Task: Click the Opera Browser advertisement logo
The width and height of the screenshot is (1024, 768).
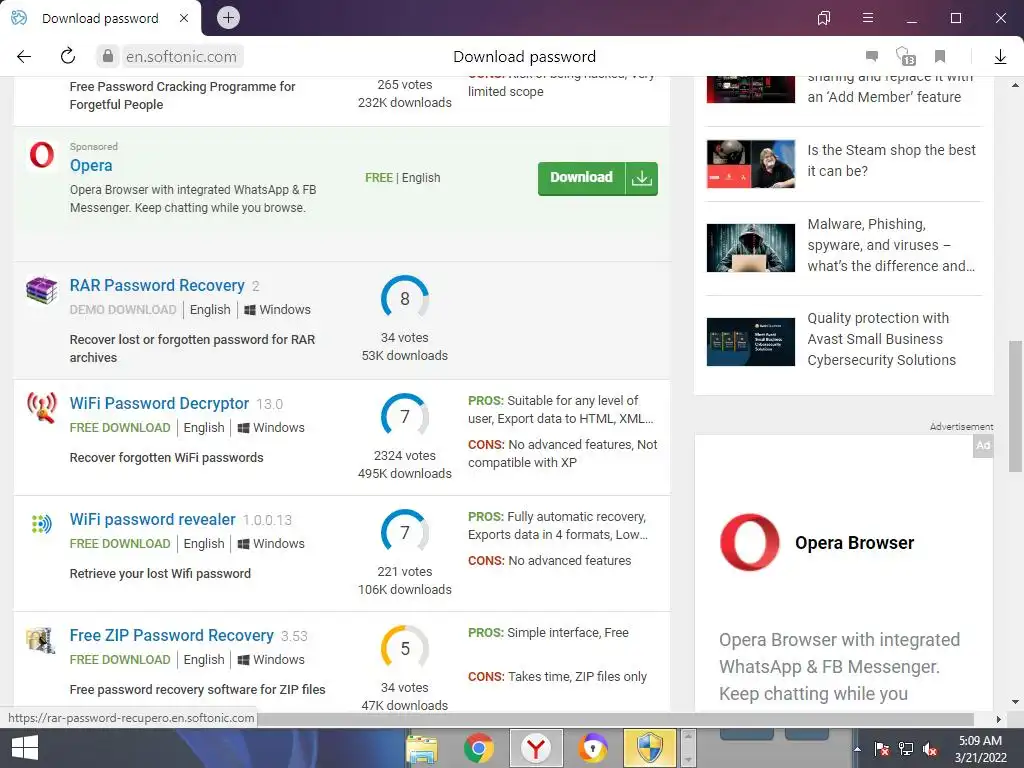Action: (750, 542)
